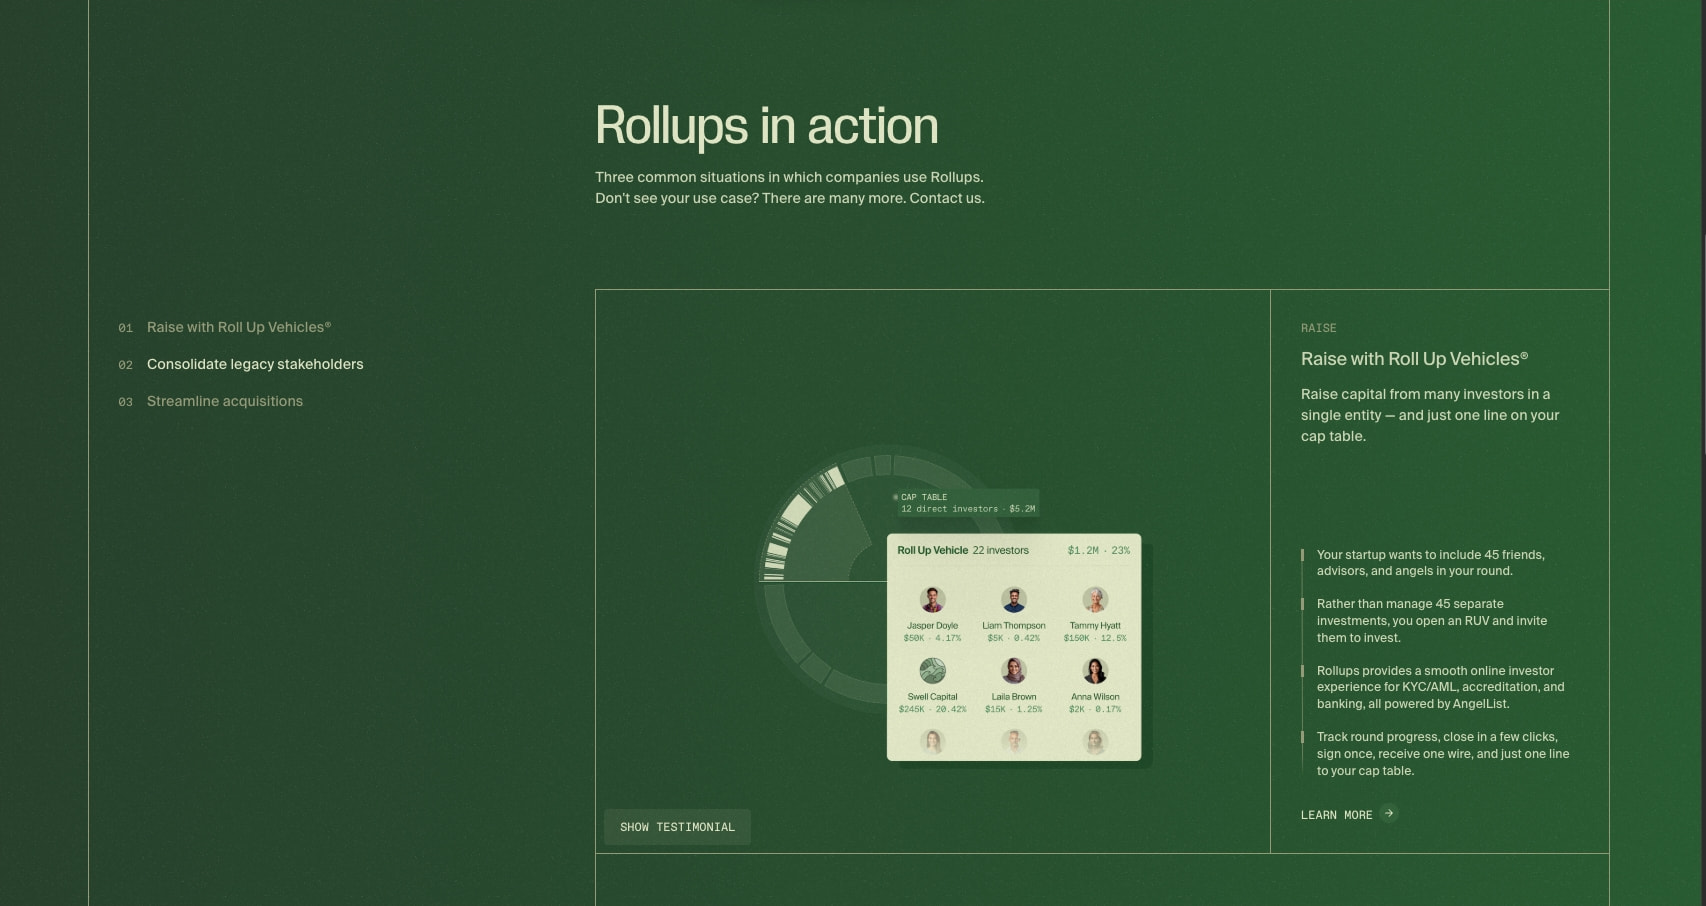Click 'Track round progress' bullet text

(1443, 754)
